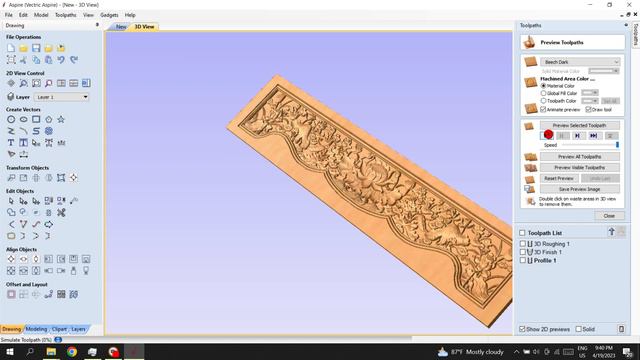Viewport: 640px width, 360px height.
Task: Click the toolpath list clipboard icon
Action: 621,329
